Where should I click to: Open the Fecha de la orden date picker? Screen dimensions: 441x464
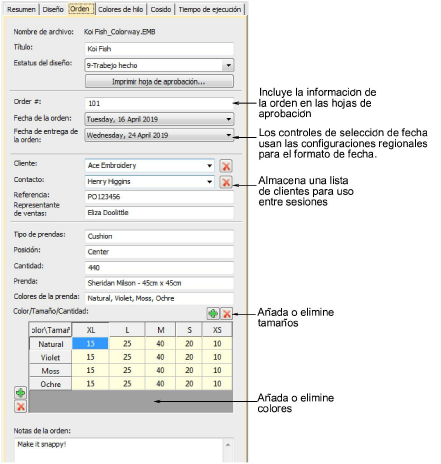coord(229,119)
